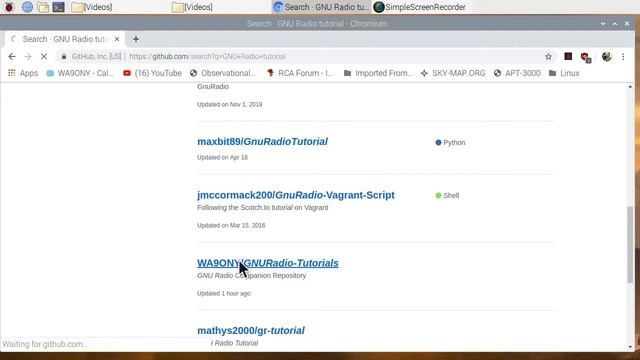Open APT-3000 bookmark
Viewport: 640px width, 360px height.
(517, 73)
